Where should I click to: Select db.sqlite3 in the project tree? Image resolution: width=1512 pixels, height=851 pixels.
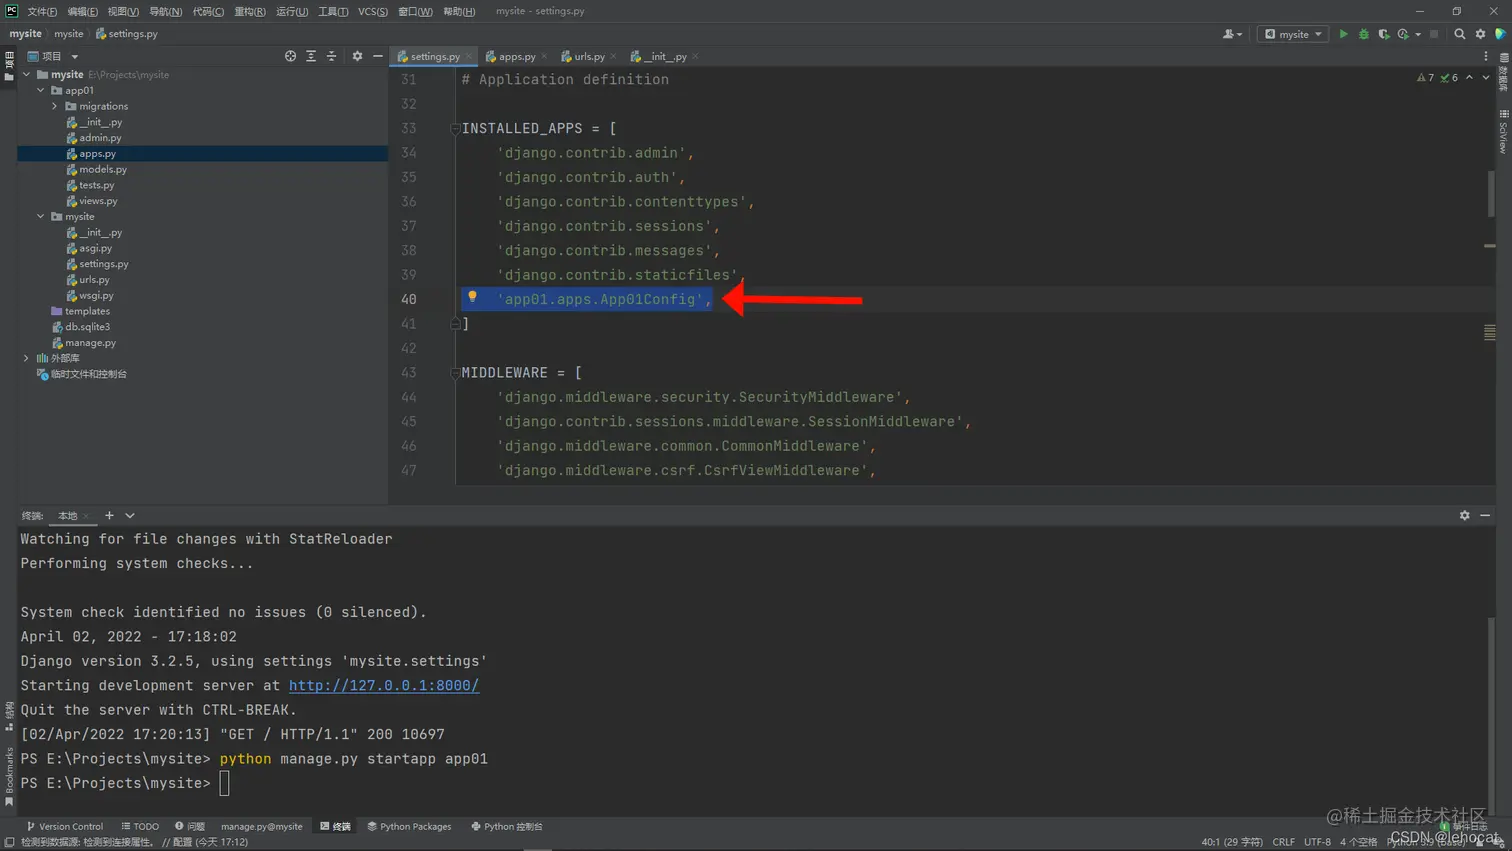coord(87,326)
